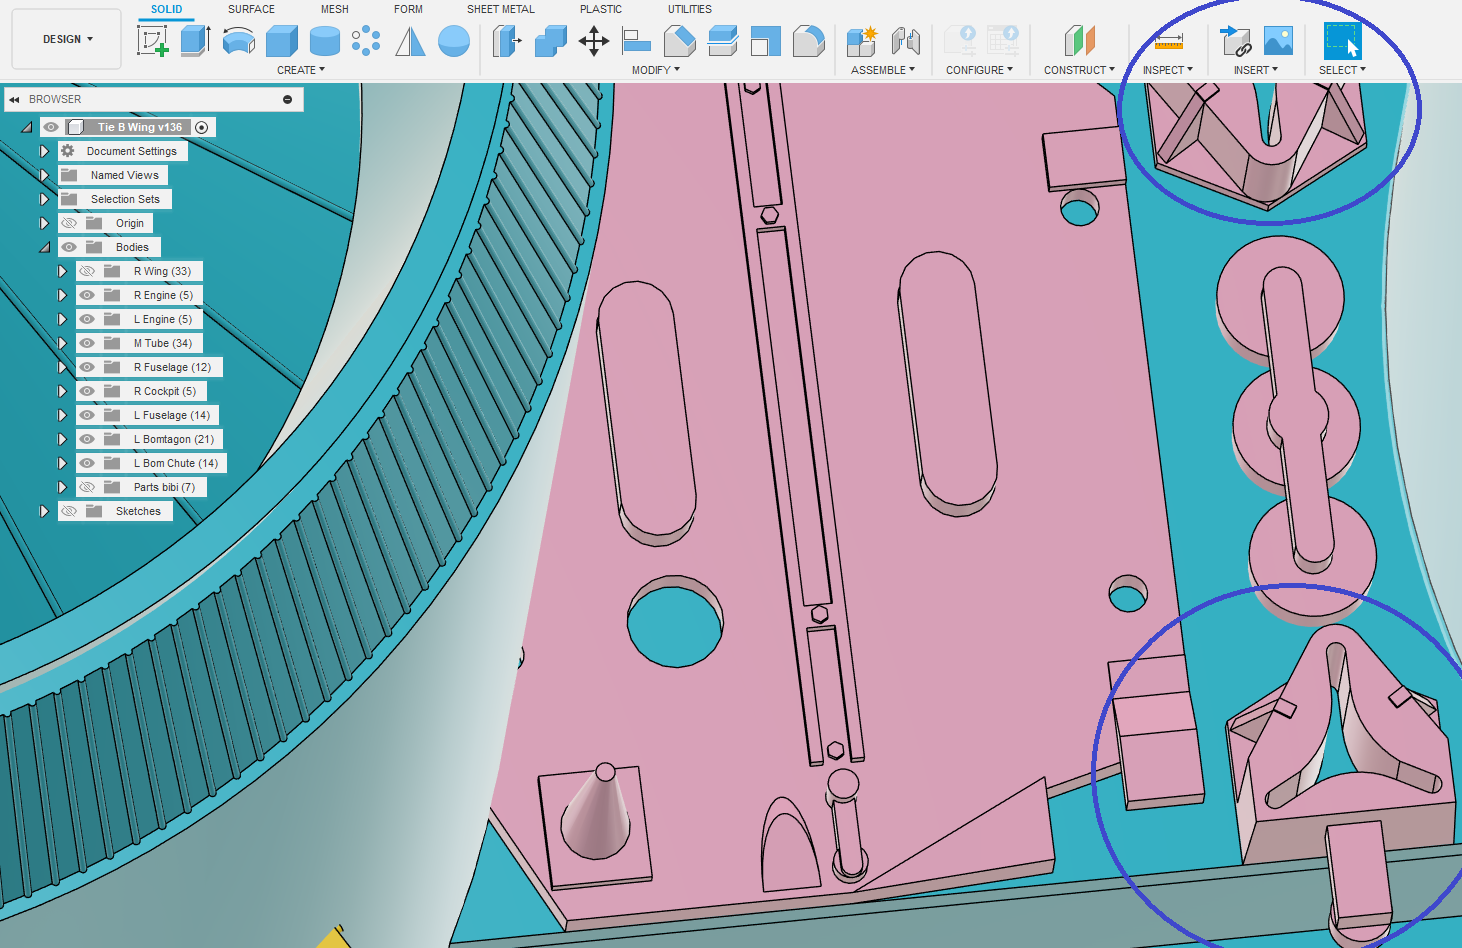Activate the Extrude tool
The height and width of the screenshot is (948, 1462).
[196, 41]
